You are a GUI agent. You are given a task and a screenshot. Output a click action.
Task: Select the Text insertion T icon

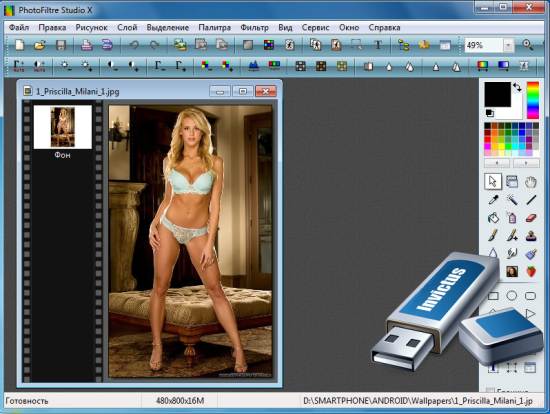point(378,45)
